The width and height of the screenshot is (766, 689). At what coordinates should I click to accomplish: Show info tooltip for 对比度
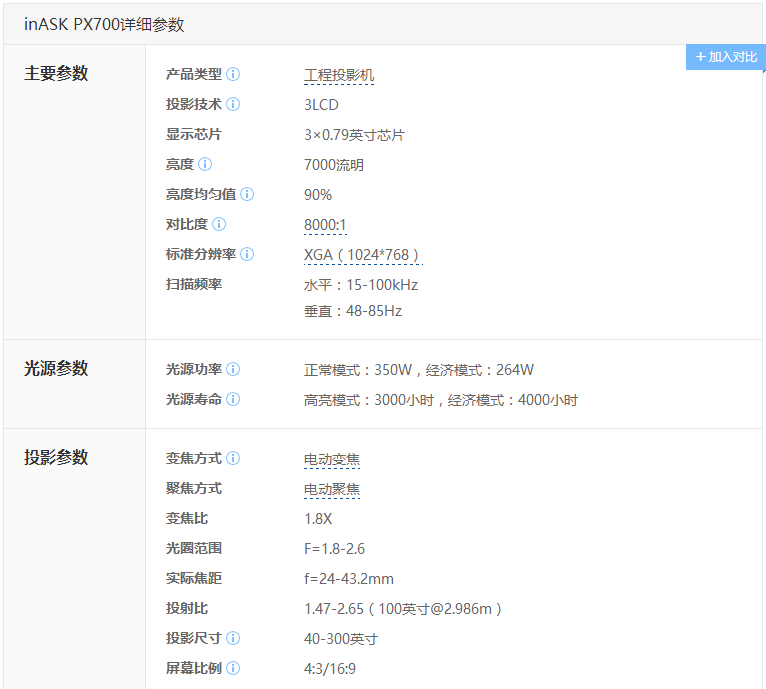pyautogui.click(x=219, y=224)
